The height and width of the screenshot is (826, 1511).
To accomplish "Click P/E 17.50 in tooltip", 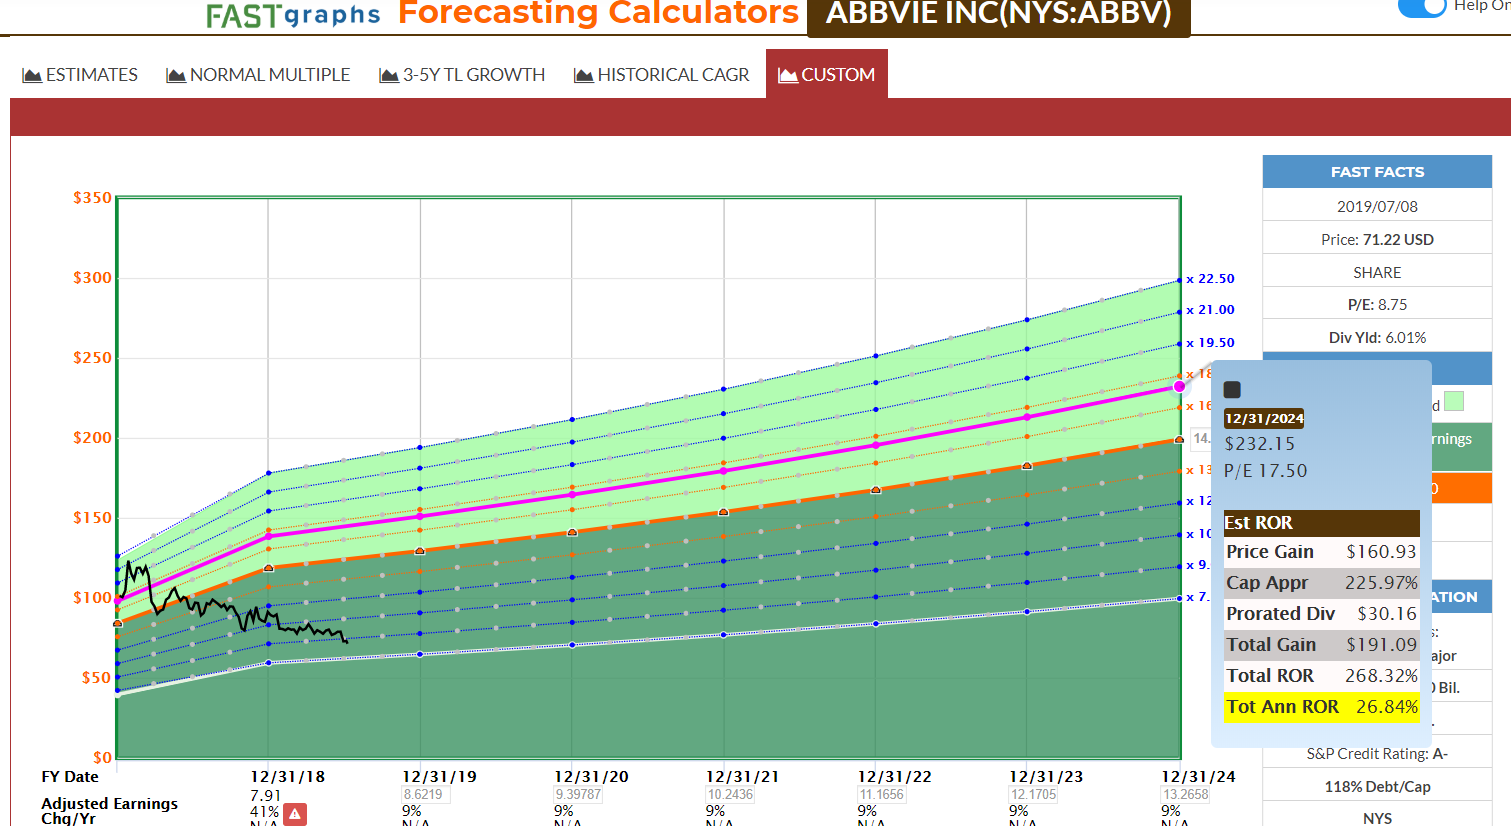I will (1266, 471).
